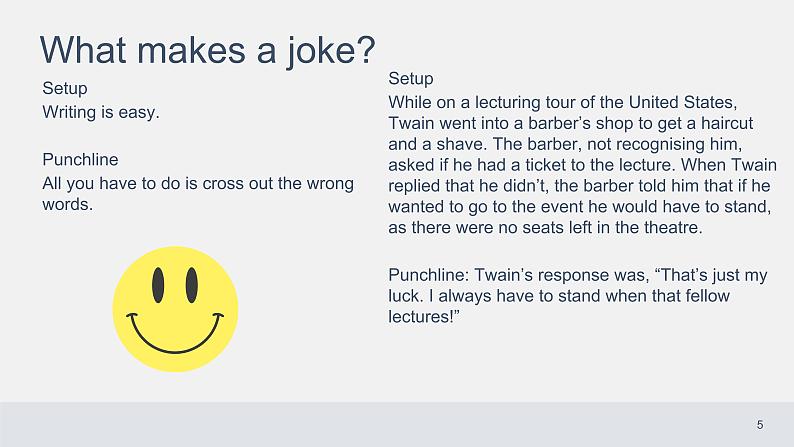Click the word 'haircut' in the paragraph

click(x=727, y=123)
